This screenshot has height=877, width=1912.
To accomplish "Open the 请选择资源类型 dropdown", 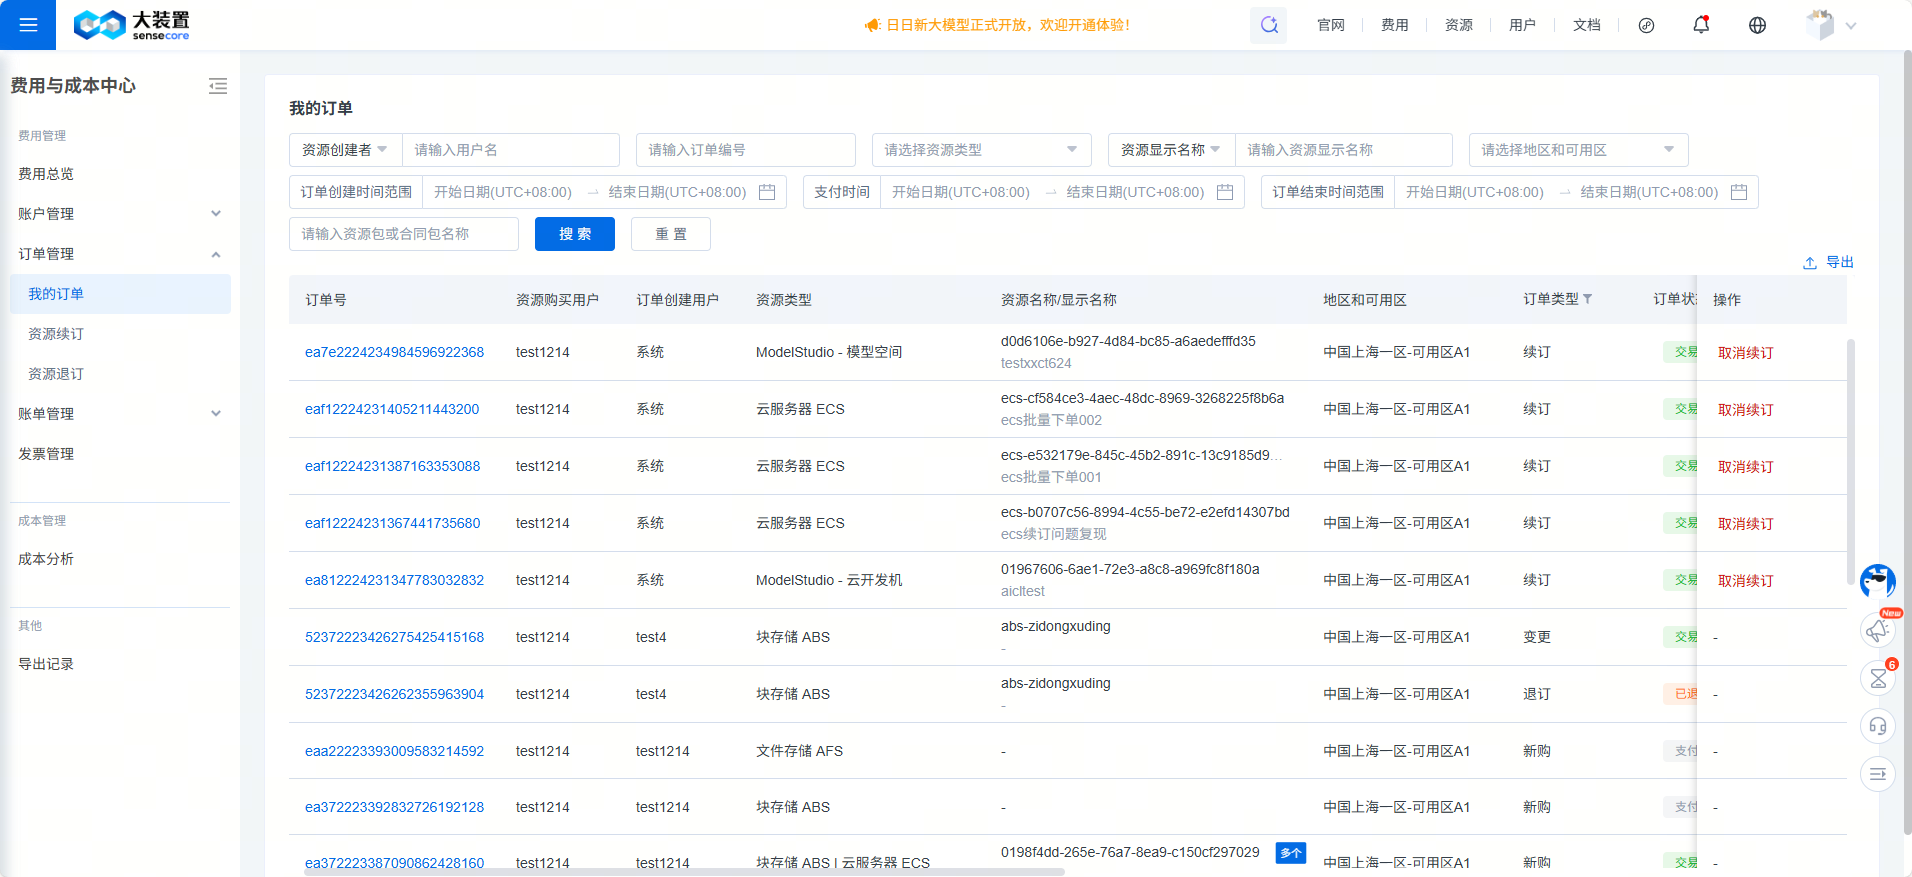I will coord(980,150).
